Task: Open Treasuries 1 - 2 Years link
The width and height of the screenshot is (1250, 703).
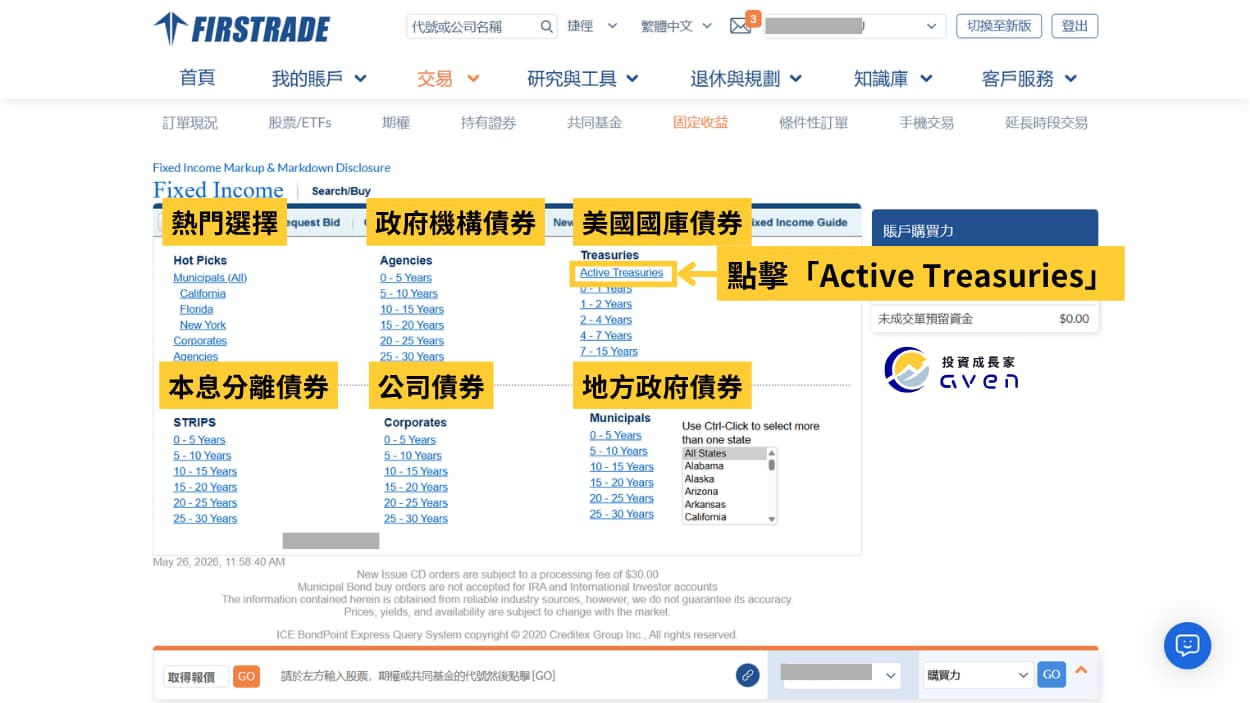Action: 606,304
